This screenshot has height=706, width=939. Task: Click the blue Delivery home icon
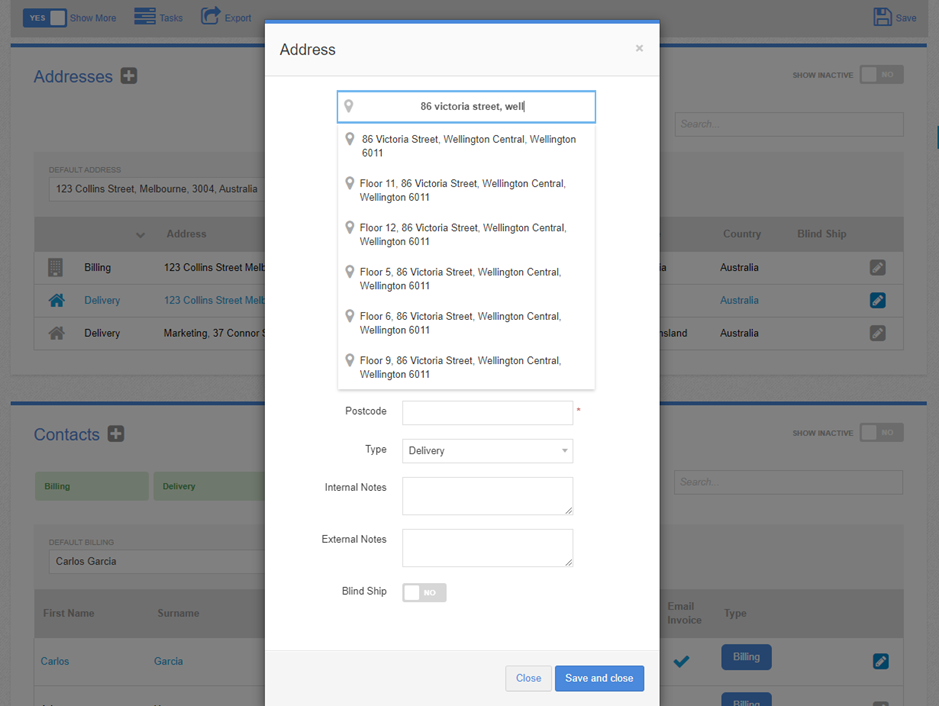pos(56,300)
